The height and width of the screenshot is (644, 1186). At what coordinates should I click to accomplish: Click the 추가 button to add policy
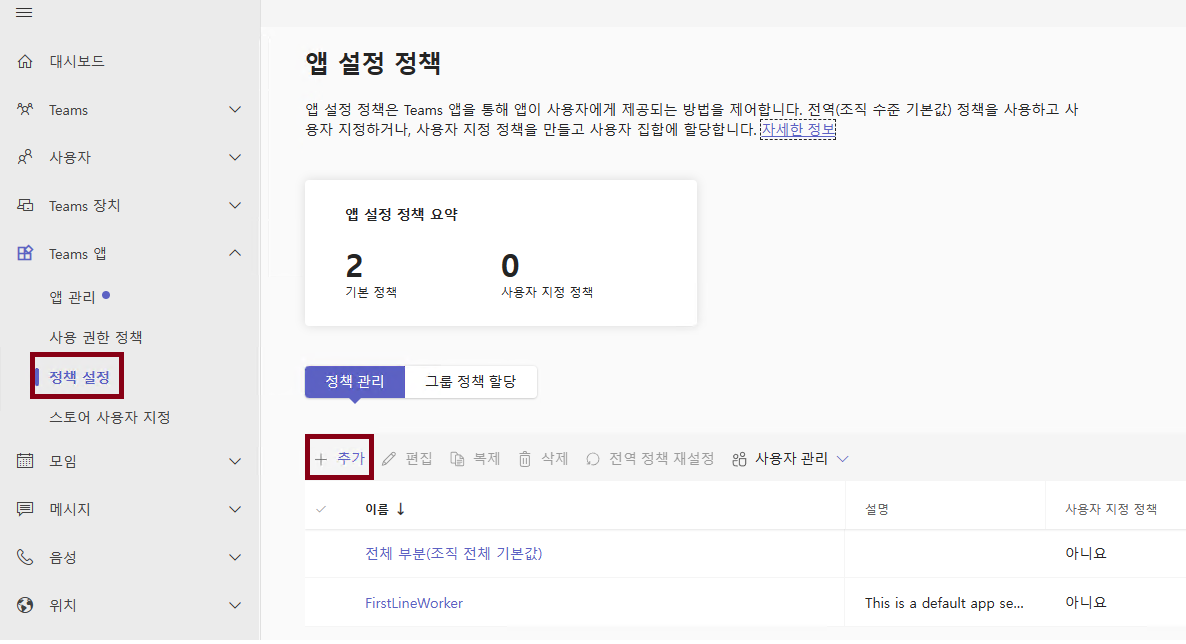[x=338, y=459]
